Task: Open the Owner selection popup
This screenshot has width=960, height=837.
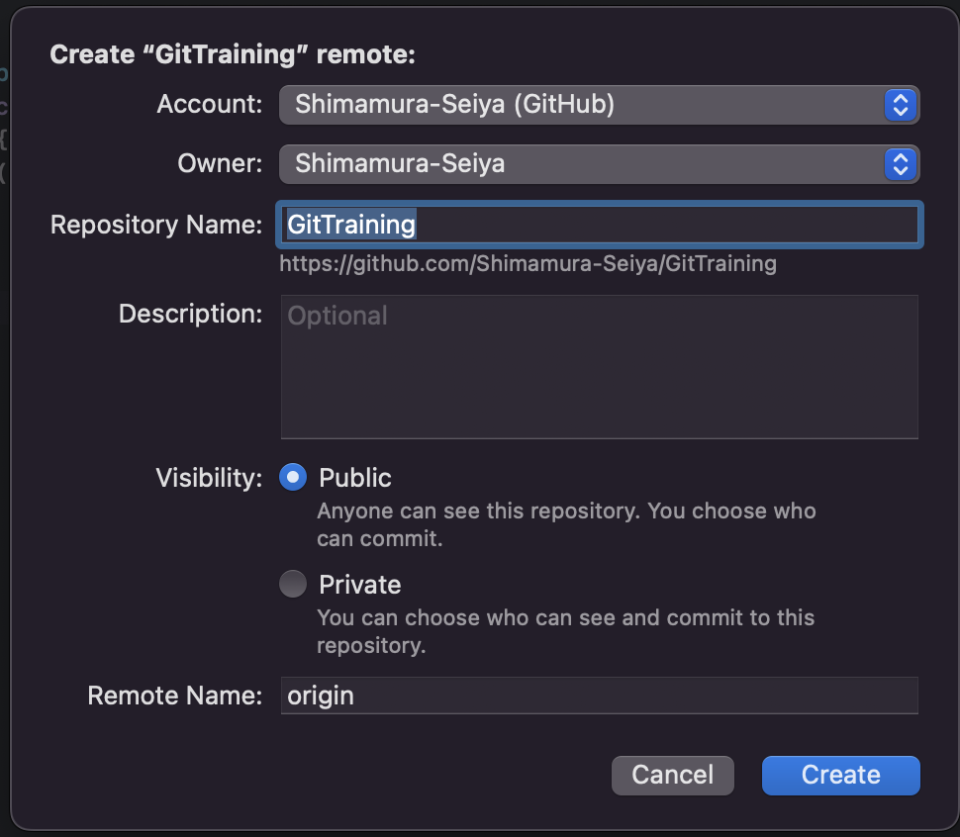Action: click(x=600, y=164)
